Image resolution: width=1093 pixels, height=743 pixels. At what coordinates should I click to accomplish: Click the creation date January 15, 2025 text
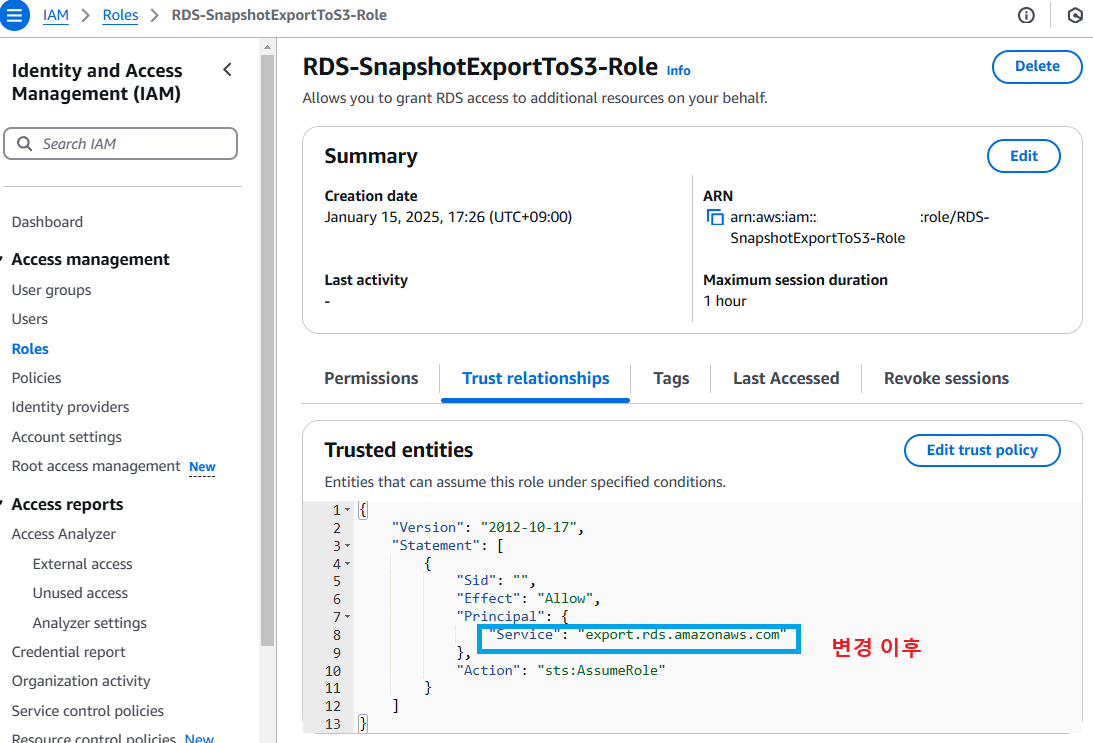click(x=448, y=217)
